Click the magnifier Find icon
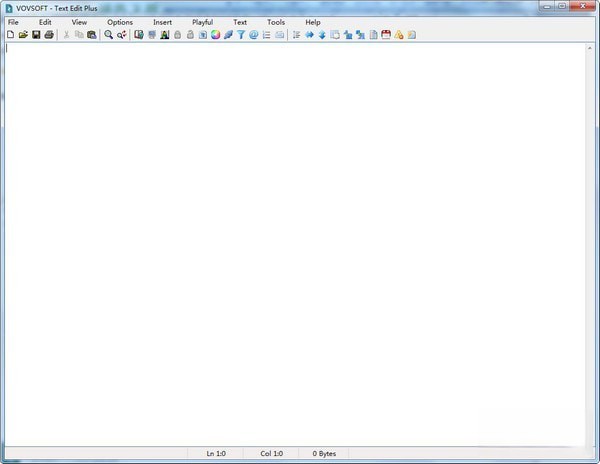Viewport: 600px width, 464px height. pyautogui.click(x=109, y=35)
